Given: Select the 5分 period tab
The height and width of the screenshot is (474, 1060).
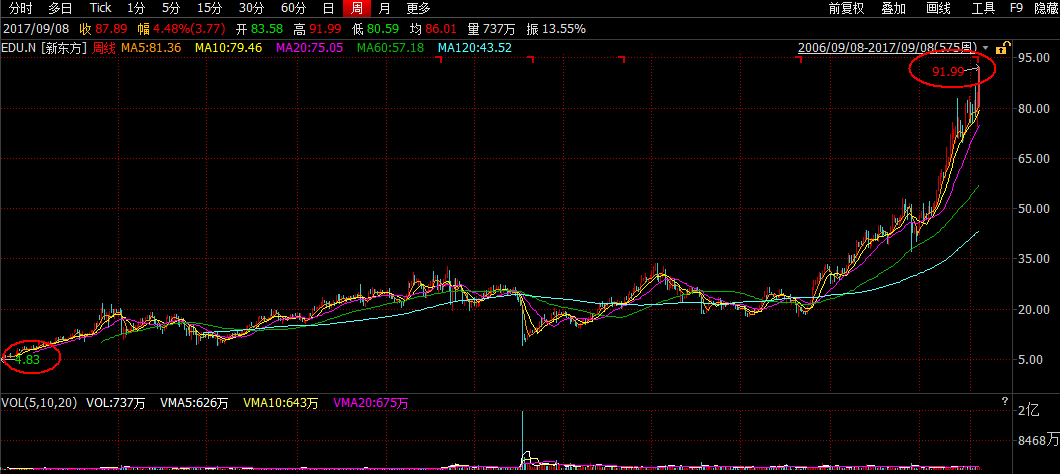Looking at the screenshot, I should coord(170,9).
